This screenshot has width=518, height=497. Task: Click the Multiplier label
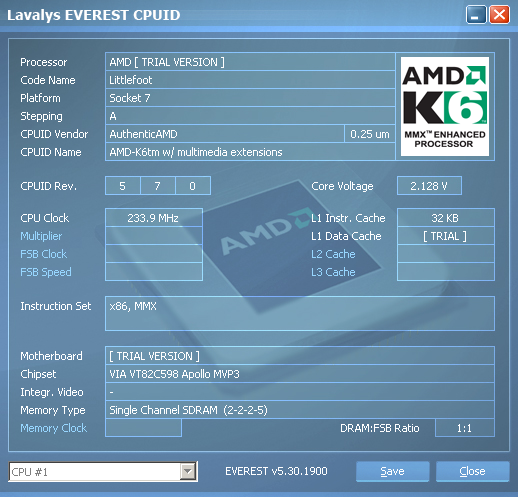click(x=41, y=236)
